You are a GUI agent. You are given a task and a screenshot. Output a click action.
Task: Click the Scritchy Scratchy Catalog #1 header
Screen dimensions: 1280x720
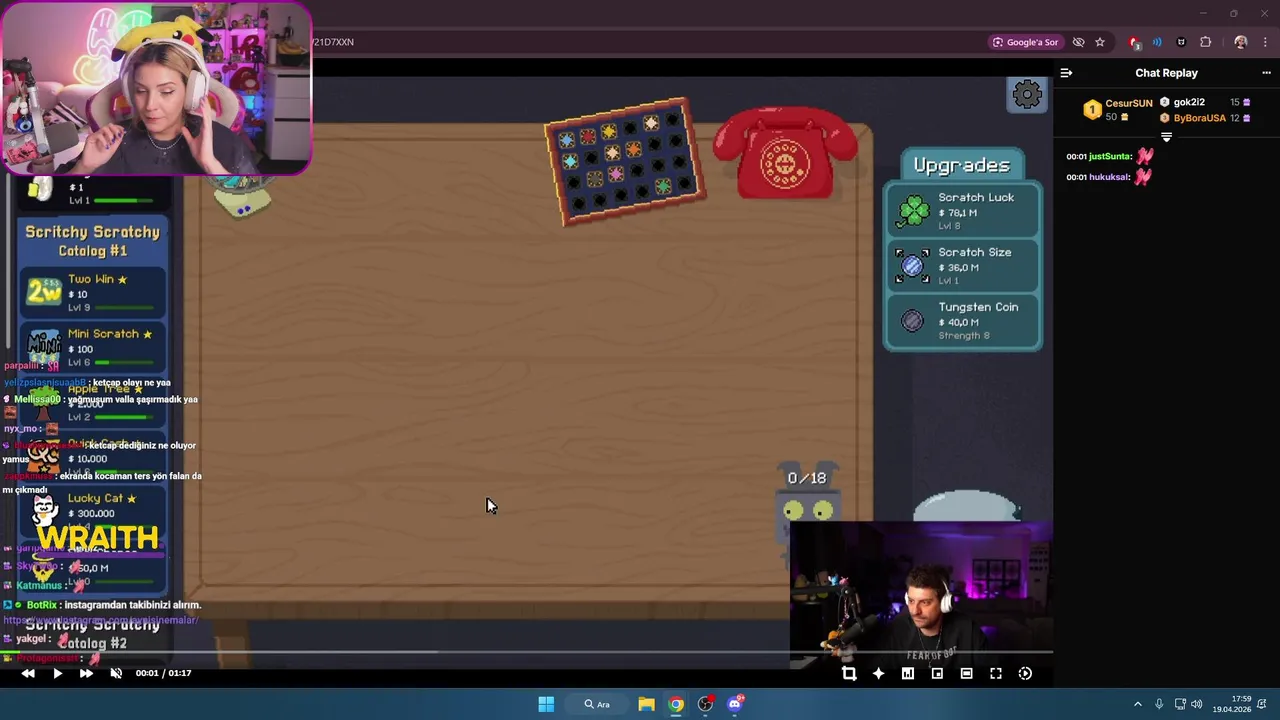click(x=92, y=240)
